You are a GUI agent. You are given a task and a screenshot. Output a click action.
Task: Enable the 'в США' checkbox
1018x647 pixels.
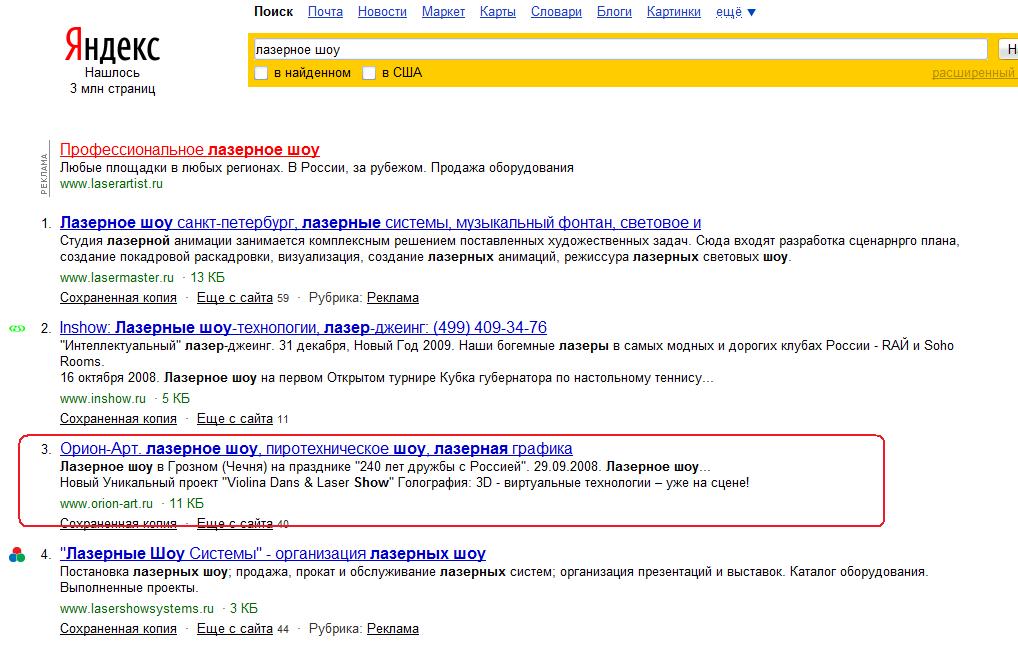click(369, 73)
